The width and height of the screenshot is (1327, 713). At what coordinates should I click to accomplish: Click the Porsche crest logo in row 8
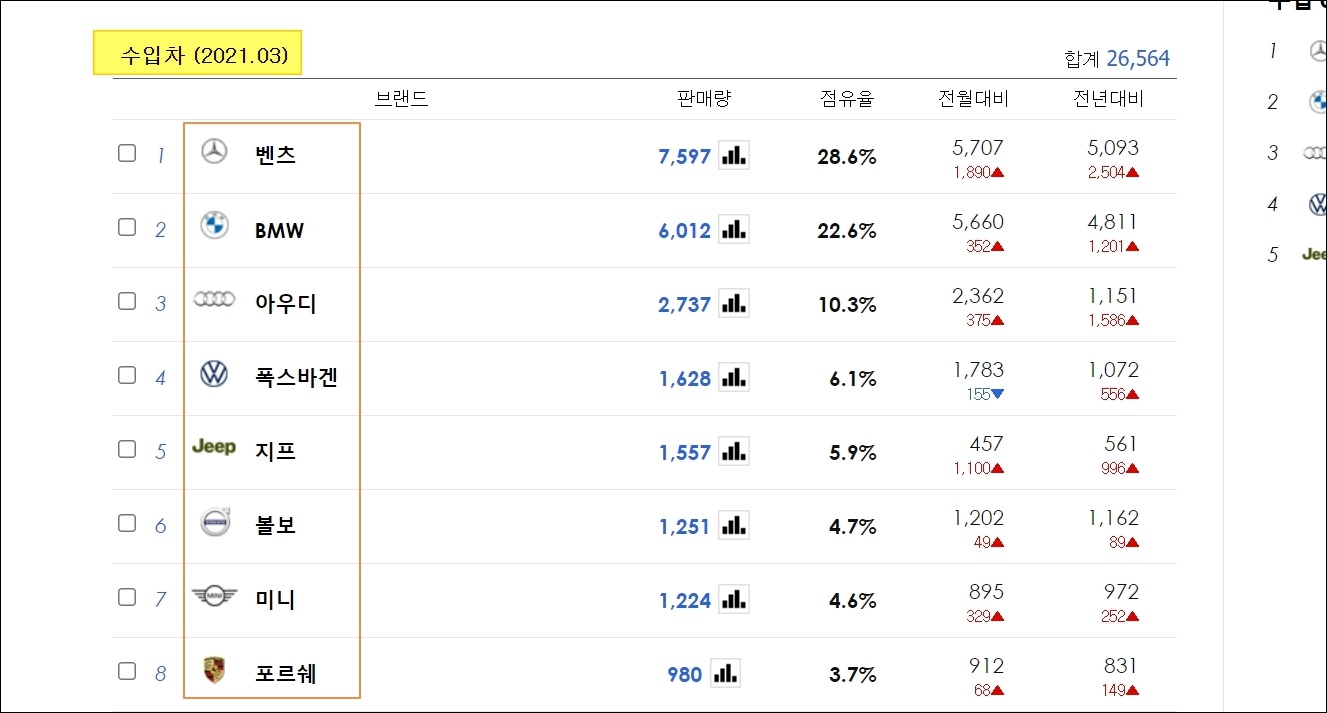click(214, 670)
